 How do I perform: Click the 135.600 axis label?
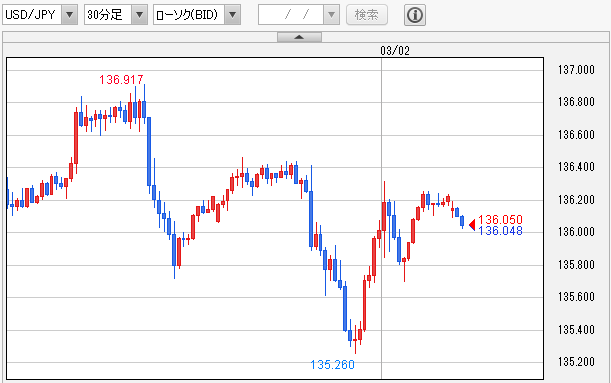click(576, 297)
